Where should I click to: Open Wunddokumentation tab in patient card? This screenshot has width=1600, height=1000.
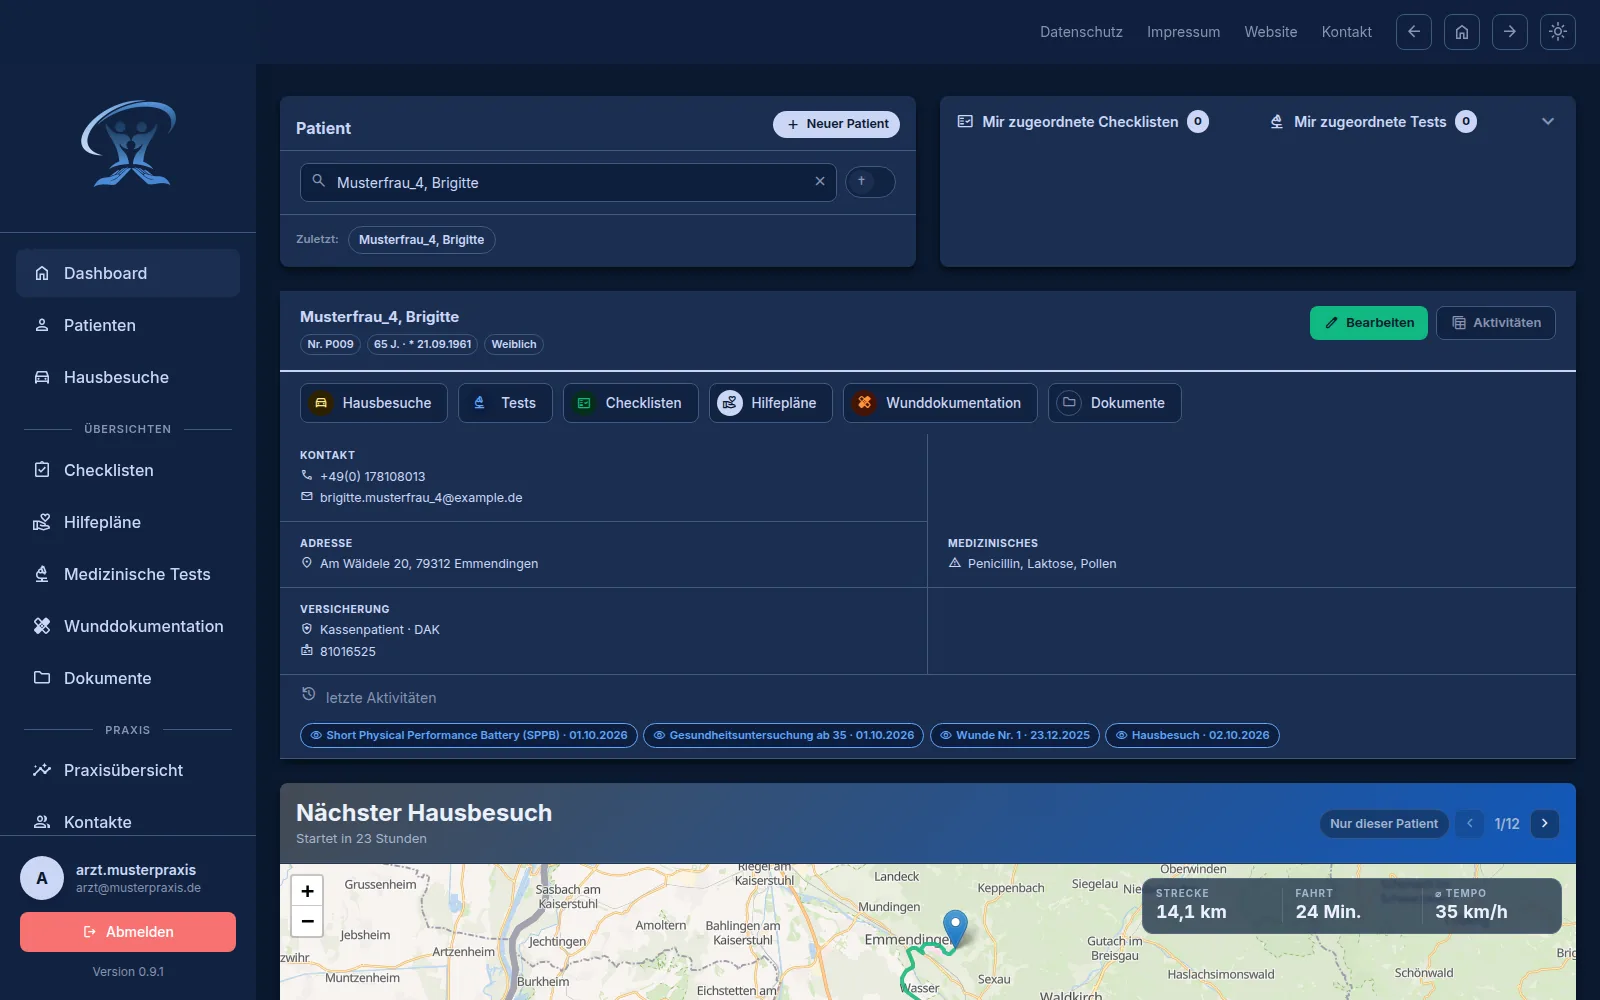(940, 403)
